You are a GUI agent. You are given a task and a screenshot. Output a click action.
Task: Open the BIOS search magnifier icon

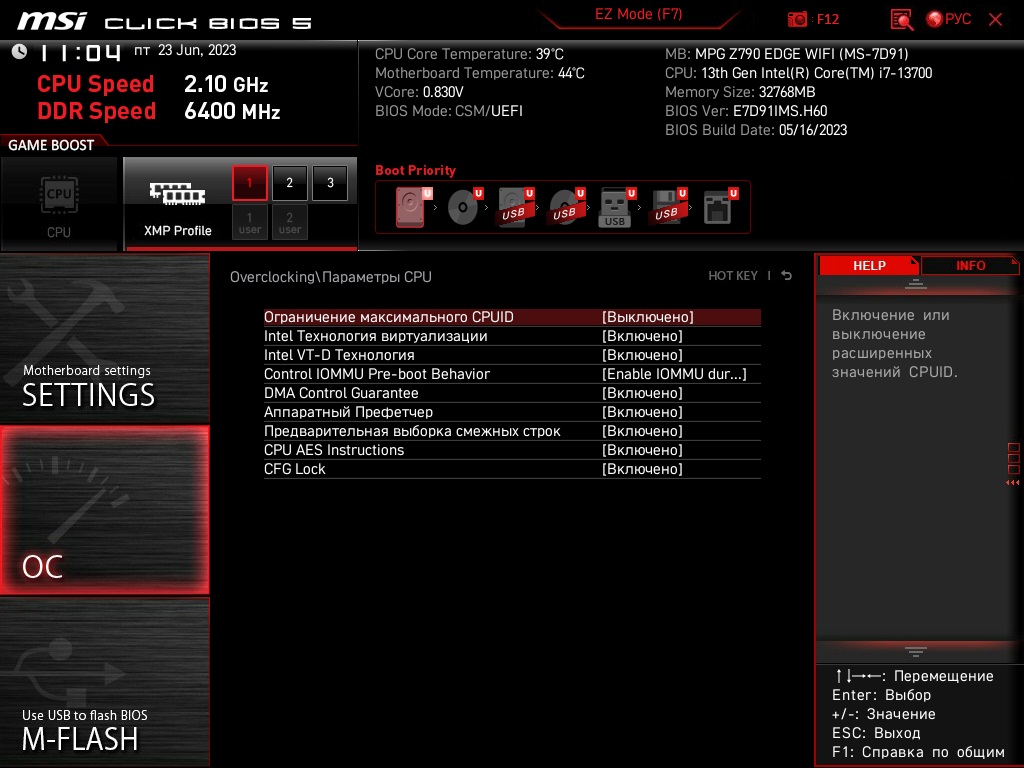click(902, 19)
